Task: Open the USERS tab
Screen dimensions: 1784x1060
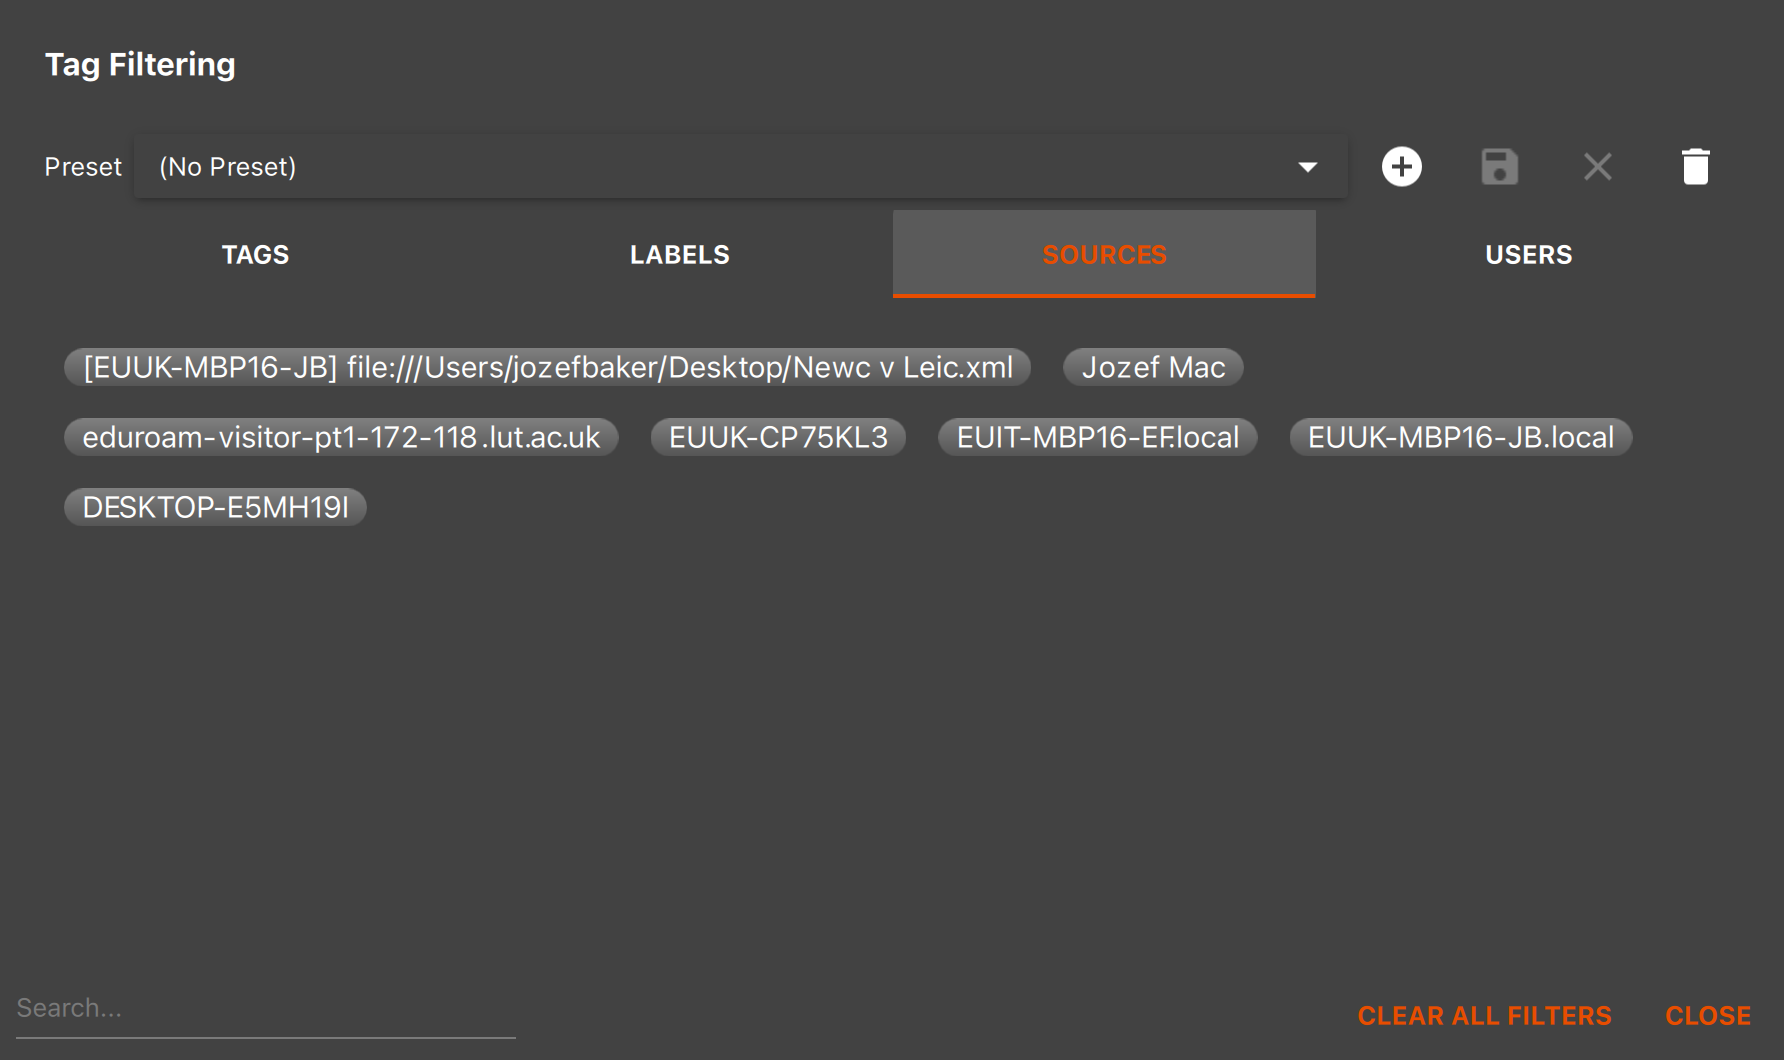Action: pos(1528,254)
